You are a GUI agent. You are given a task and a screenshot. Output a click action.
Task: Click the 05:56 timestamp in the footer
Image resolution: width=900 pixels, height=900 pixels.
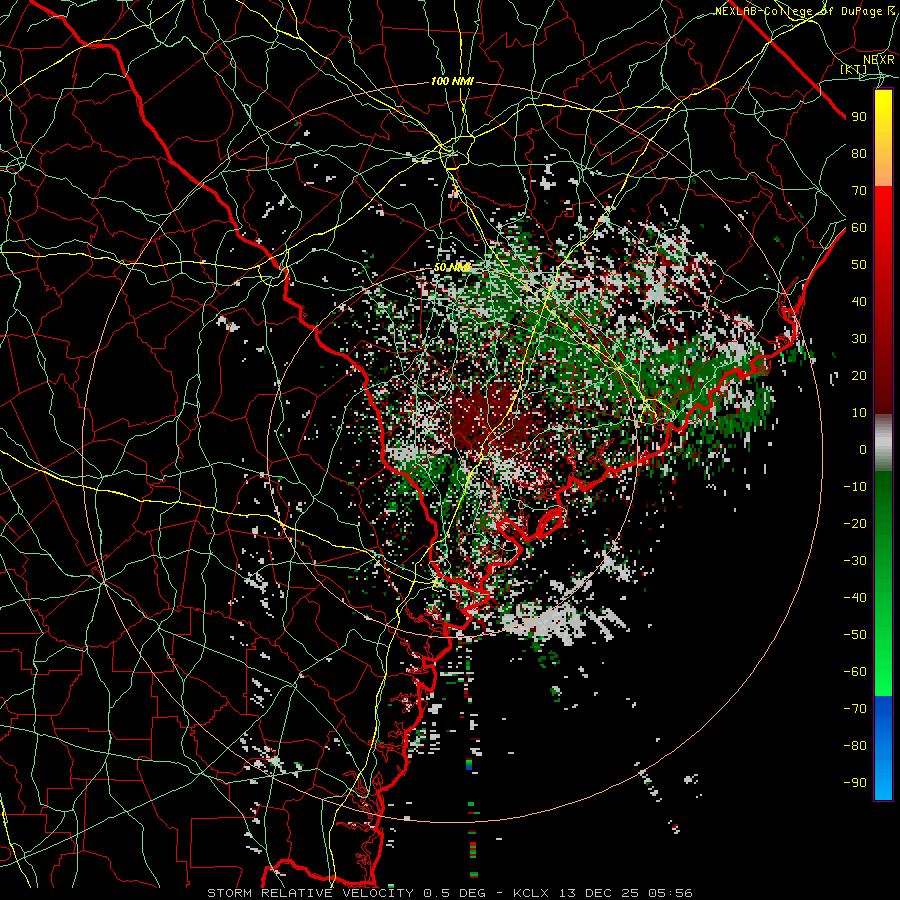[x=670, y=893]
